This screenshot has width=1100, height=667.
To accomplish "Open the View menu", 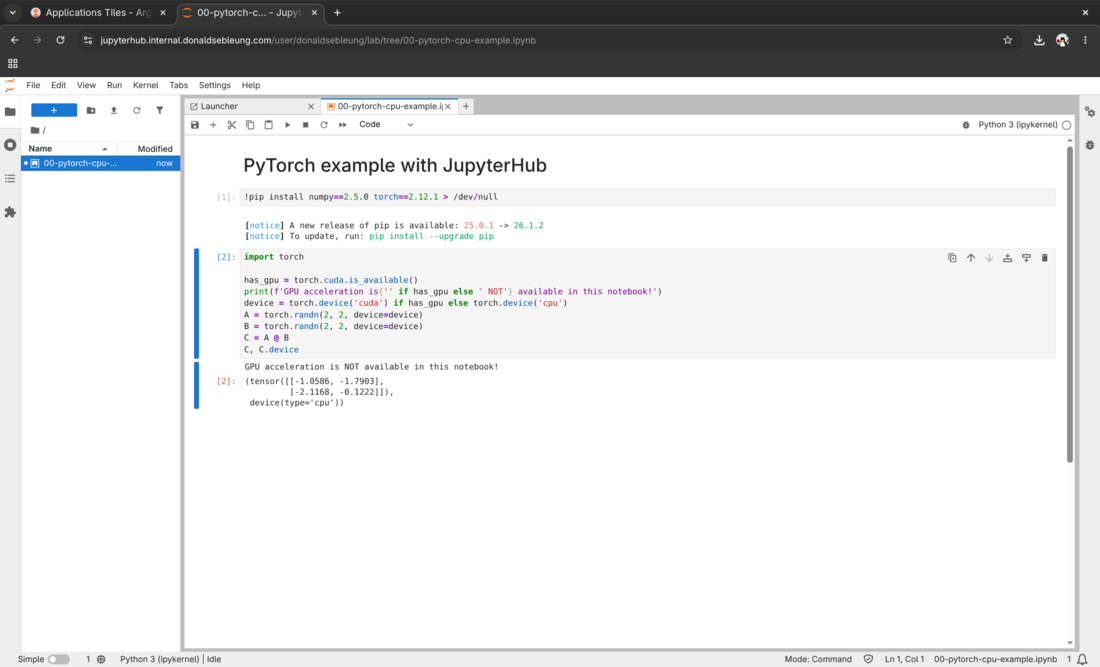I will click(86, 86).
